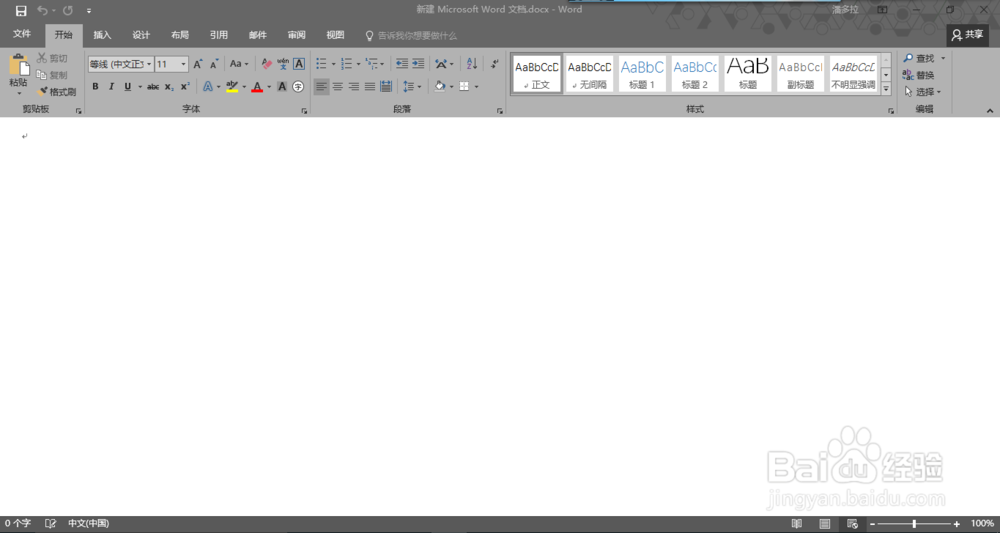This screenshot has width=1000, height=533.
Task: Open the font size dropdown showing 11
Action: point(184,64)
